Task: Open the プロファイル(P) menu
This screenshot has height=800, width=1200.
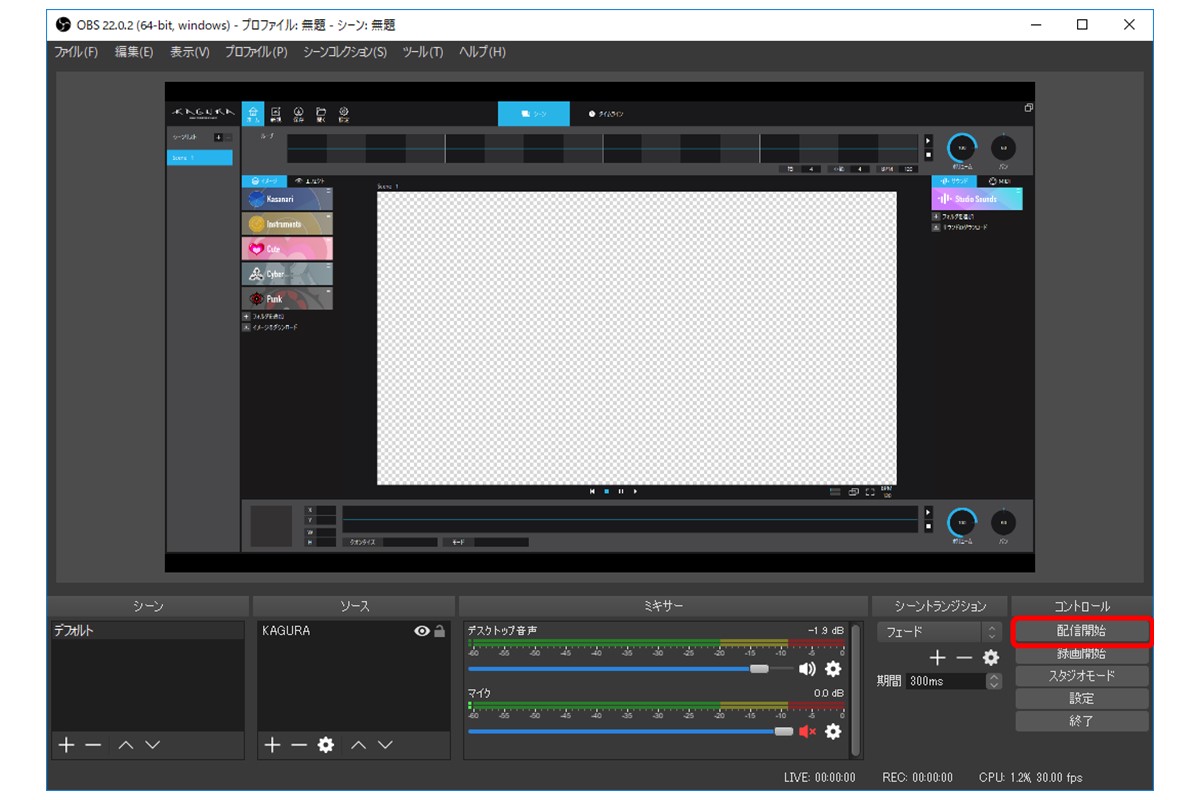Action: point(256,52)
